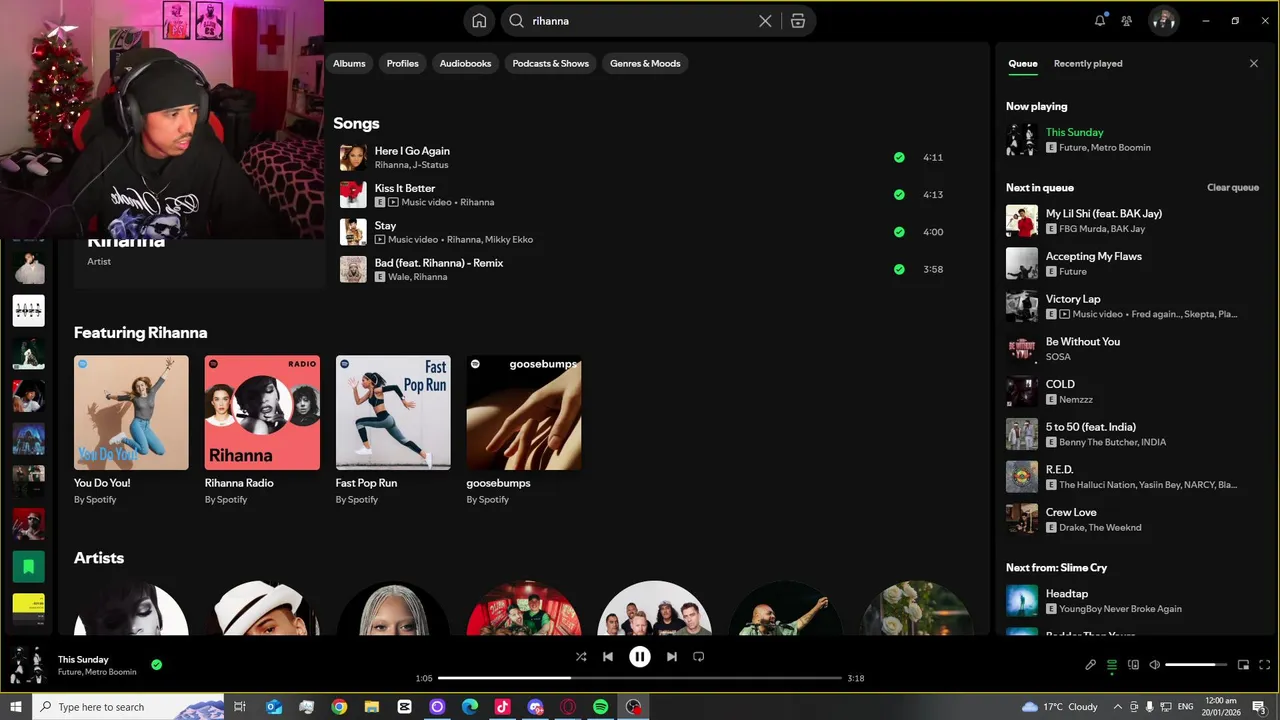Click the search magnifier icon
1280x720 pixels.
point(516,21)
